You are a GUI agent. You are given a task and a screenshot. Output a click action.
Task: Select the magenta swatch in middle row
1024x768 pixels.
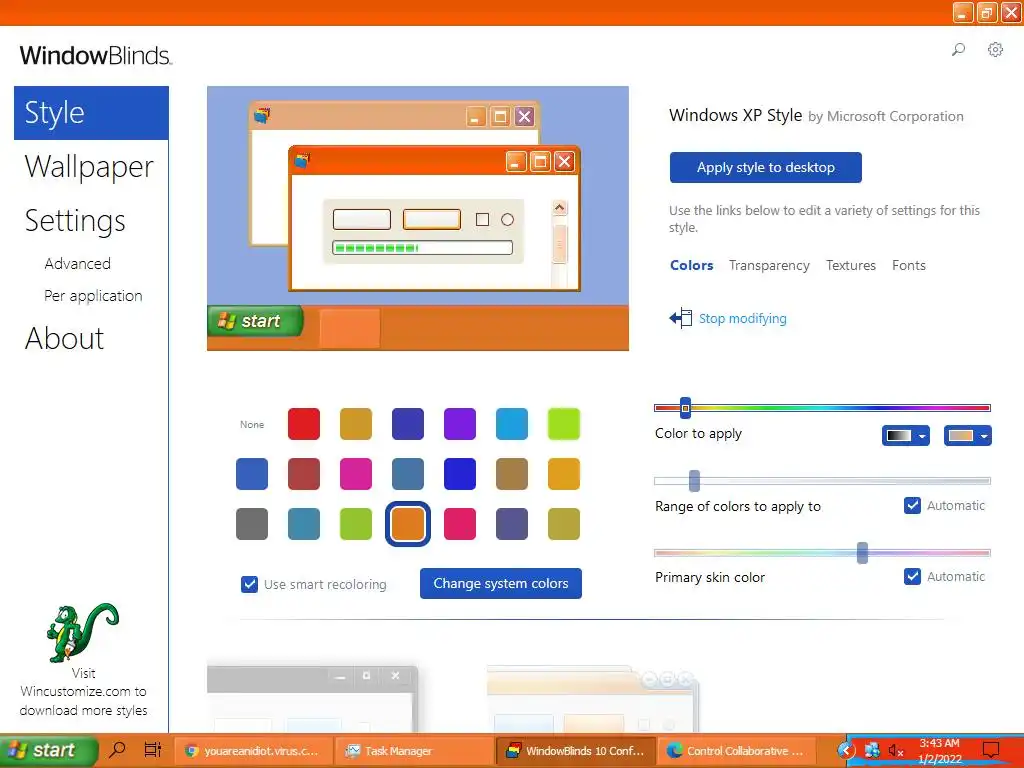tap(356, 473)
